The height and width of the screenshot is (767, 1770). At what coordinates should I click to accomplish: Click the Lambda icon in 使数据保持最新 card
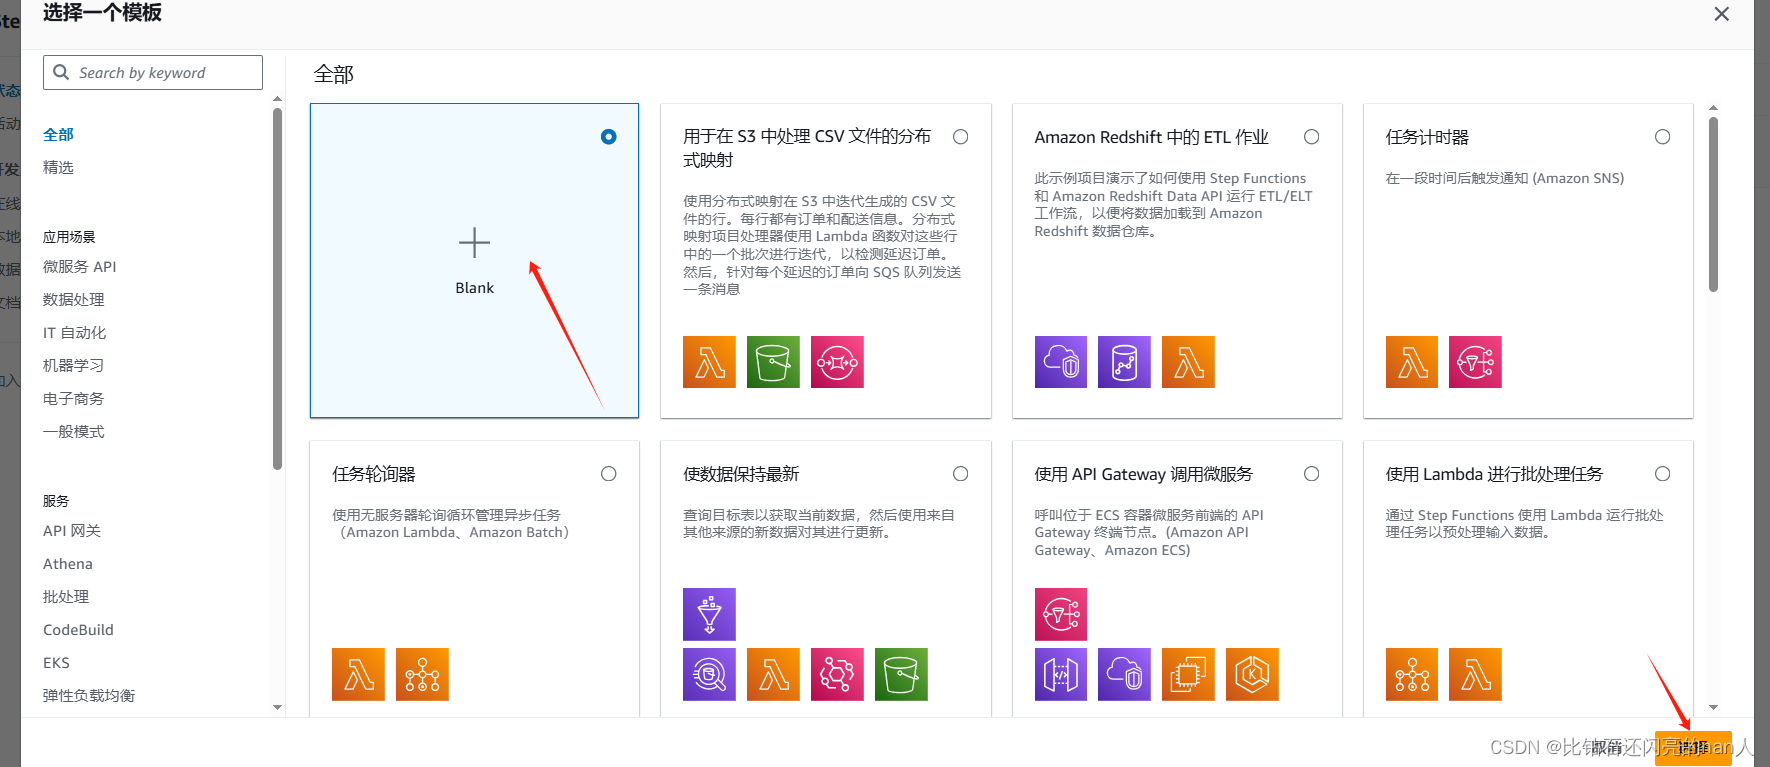773,674
